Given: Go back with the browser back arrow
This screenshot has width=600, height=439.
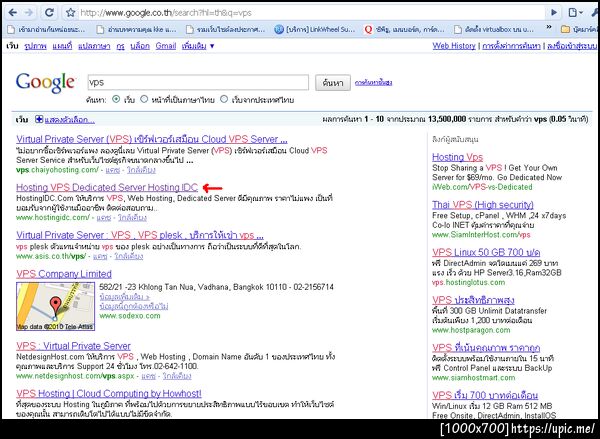Looking at the screenshot, I should (13, 13).
